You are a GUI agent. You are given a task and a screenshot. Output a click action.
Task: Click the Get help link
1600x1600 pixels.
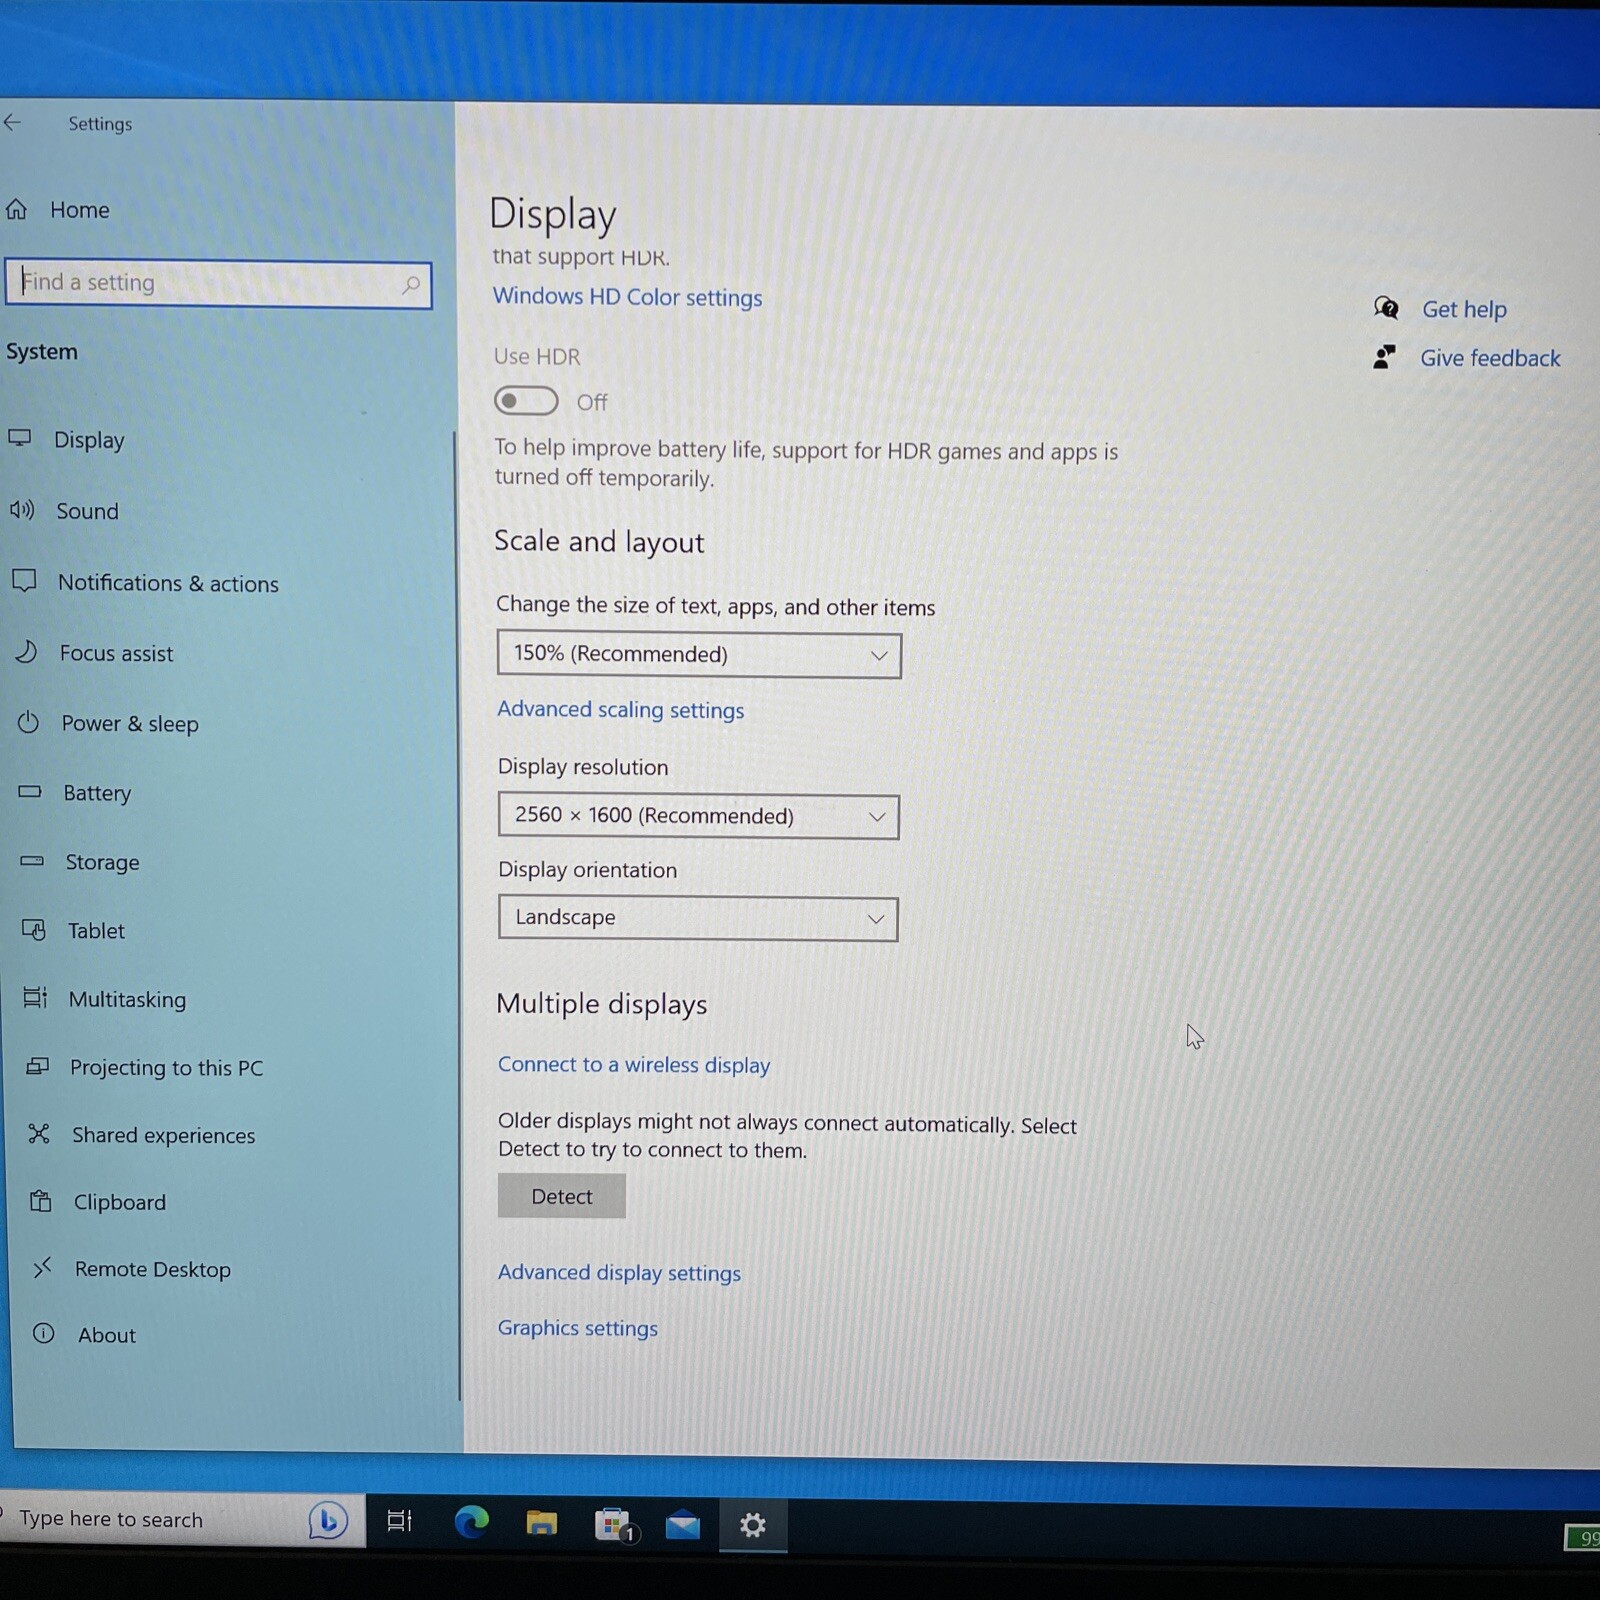pyautogui.click(x=1464, y=310)
